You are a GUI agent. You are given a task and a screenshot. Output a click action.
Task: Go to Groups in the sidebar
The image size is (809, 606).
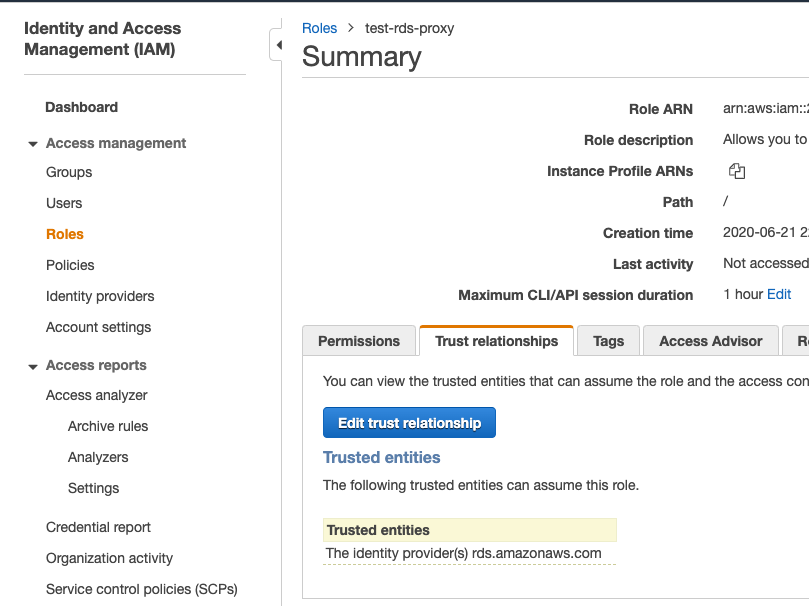[69, 172]
